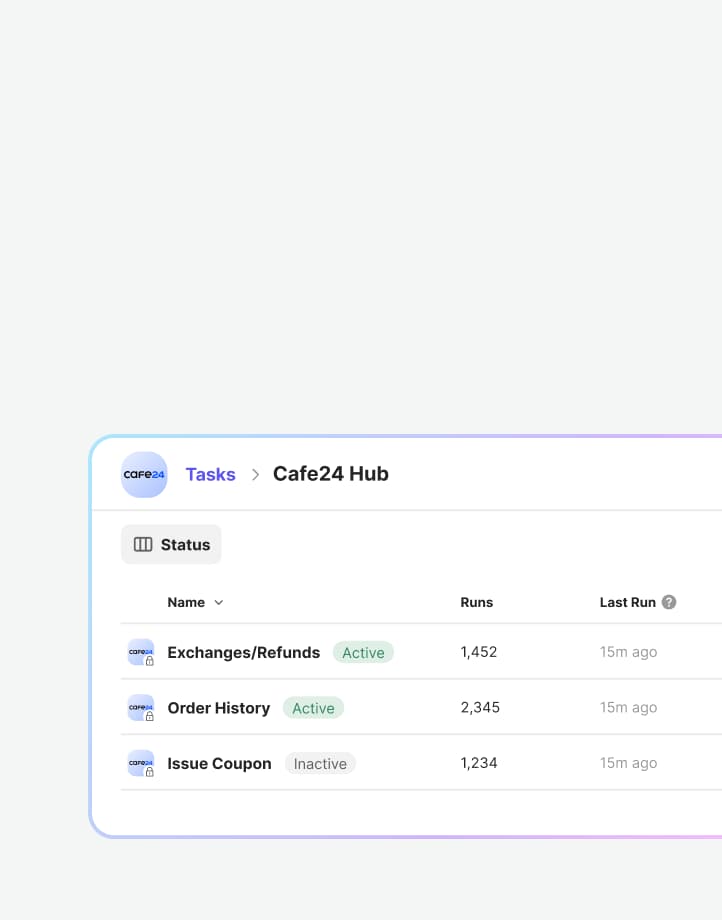Click the columns icon beside Status
The image size is (722, 920).
[143, 545]
